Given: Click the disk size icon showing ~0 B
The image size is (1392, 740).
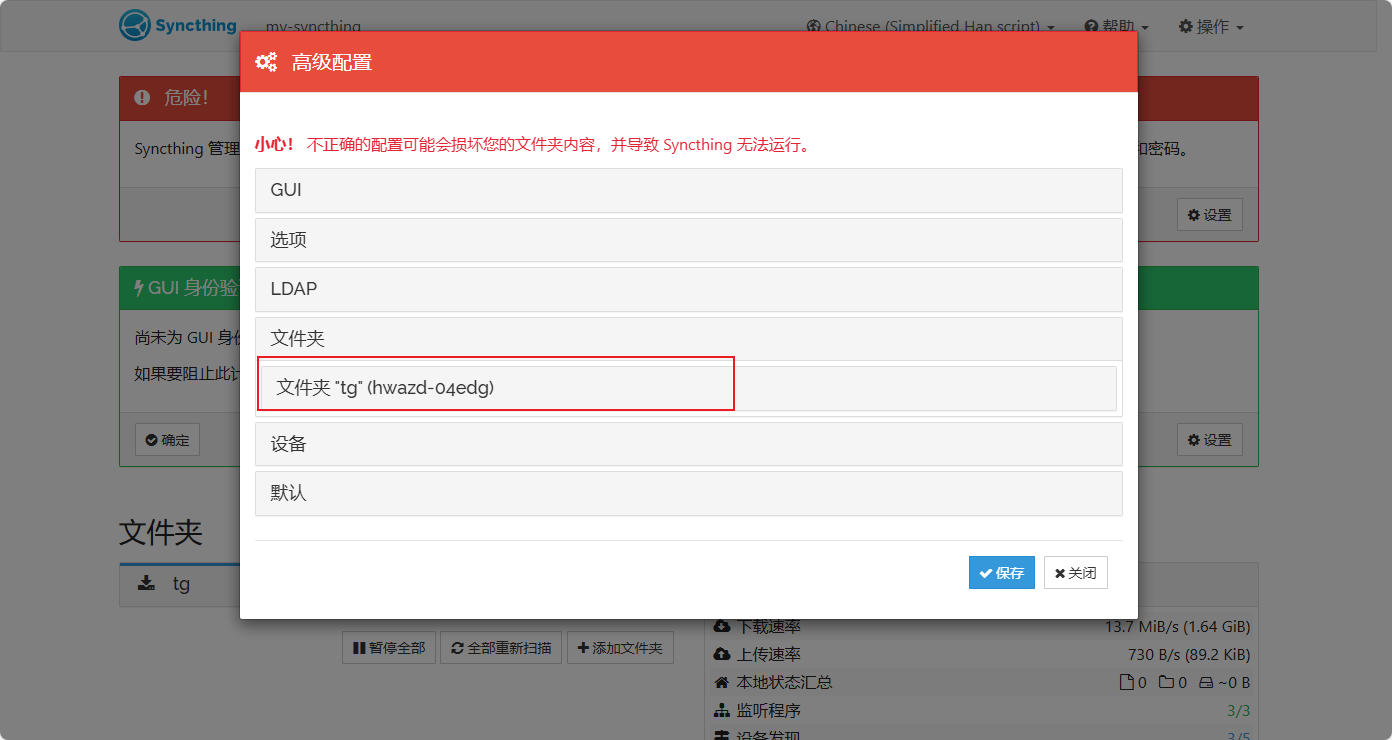Looking at the screenshot, I should tap(1206, 683).
